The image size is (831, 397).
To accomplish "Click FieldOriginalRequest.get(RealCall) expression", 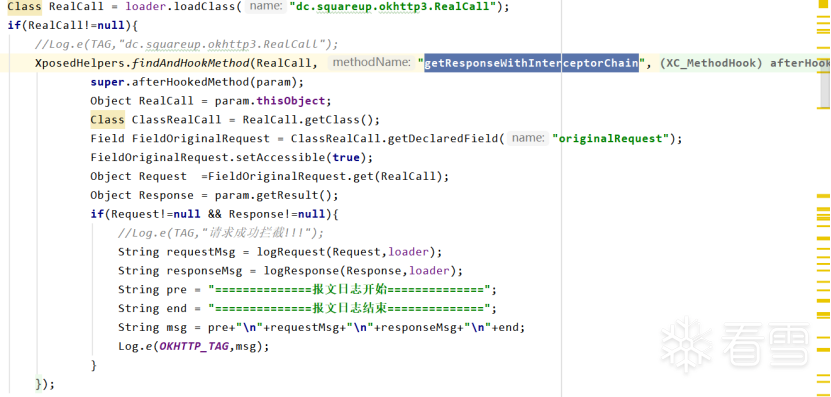I will 324,177.
